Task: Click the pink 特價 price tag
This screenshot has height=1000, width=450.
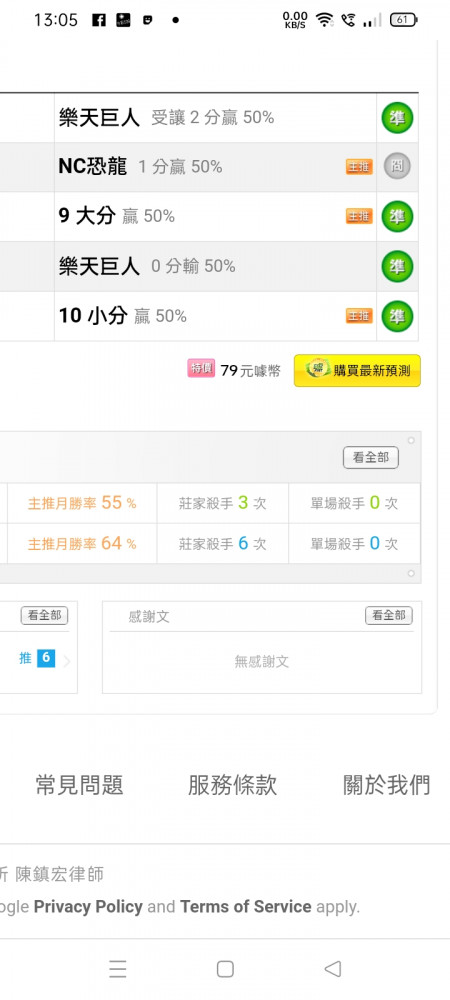Action: click(x=201, y=369)
